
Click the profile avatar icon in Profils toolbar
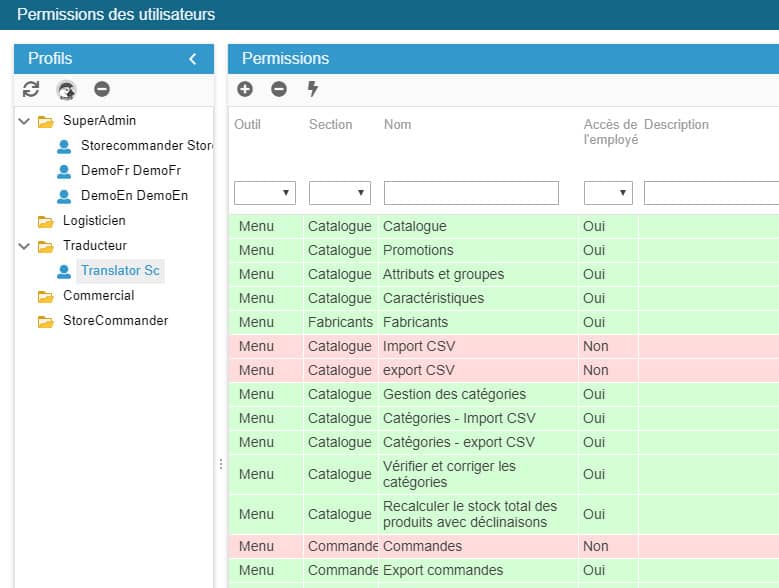[66, 90]
